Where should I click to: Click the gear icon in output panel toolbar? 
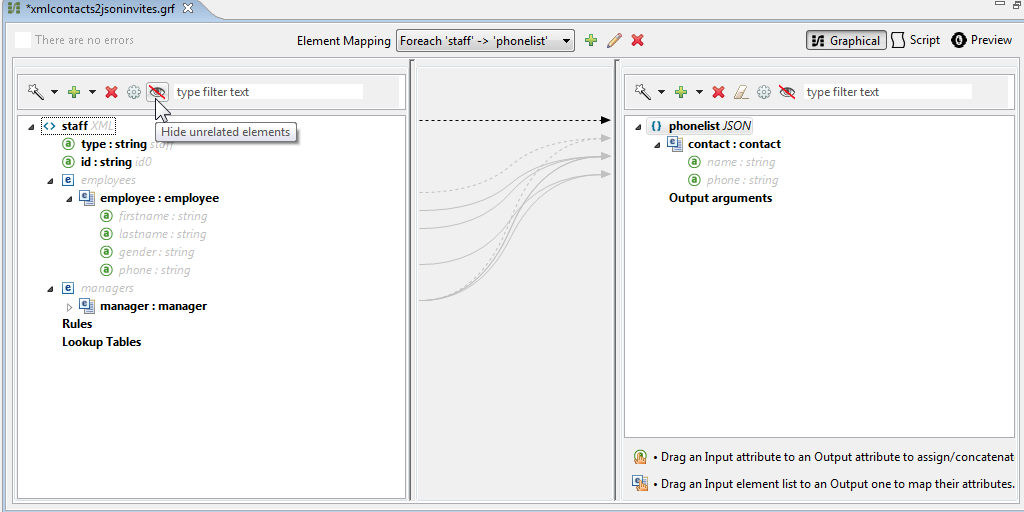764,92
